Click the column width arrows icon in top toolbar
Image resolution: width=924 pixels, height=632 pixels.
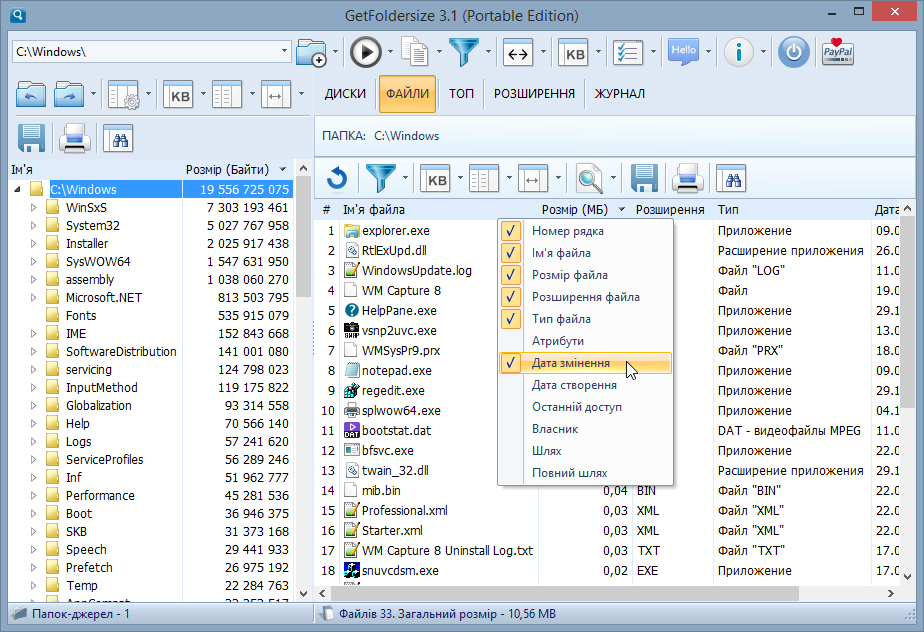(518, 52)
